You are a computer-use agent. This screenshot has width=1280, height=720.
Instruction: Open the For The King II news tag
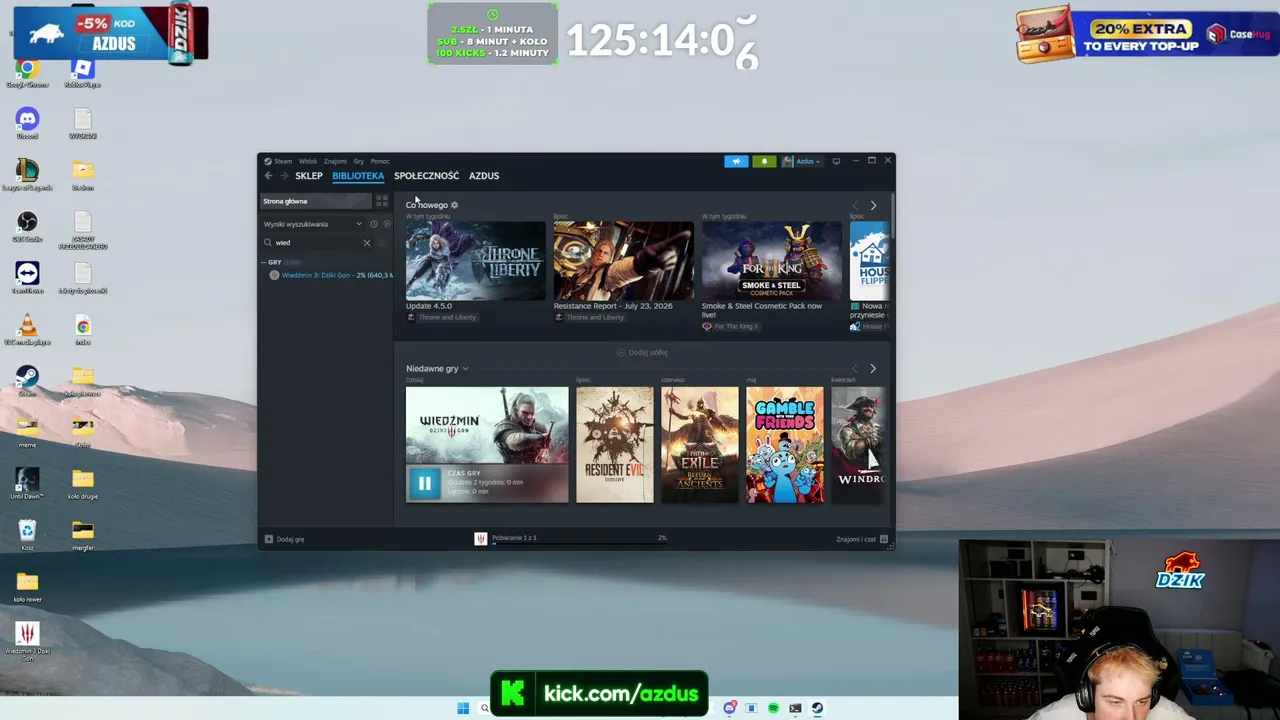tap(730, 327)
